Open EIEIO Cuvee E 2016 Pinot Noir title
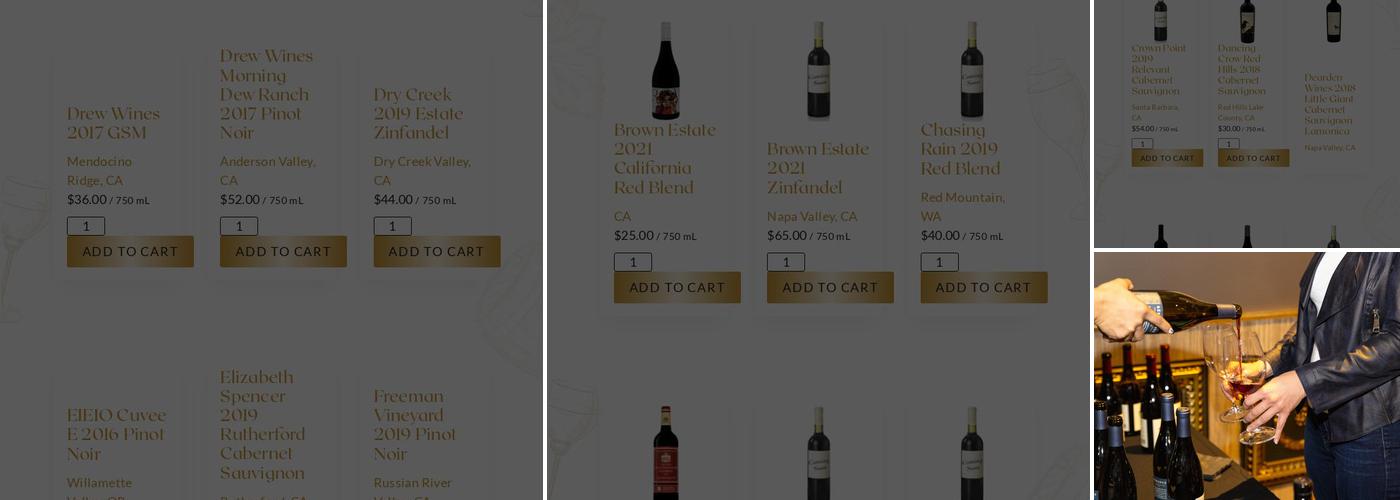The width and height of the screenshot is (1400, 500). point(116,434)
